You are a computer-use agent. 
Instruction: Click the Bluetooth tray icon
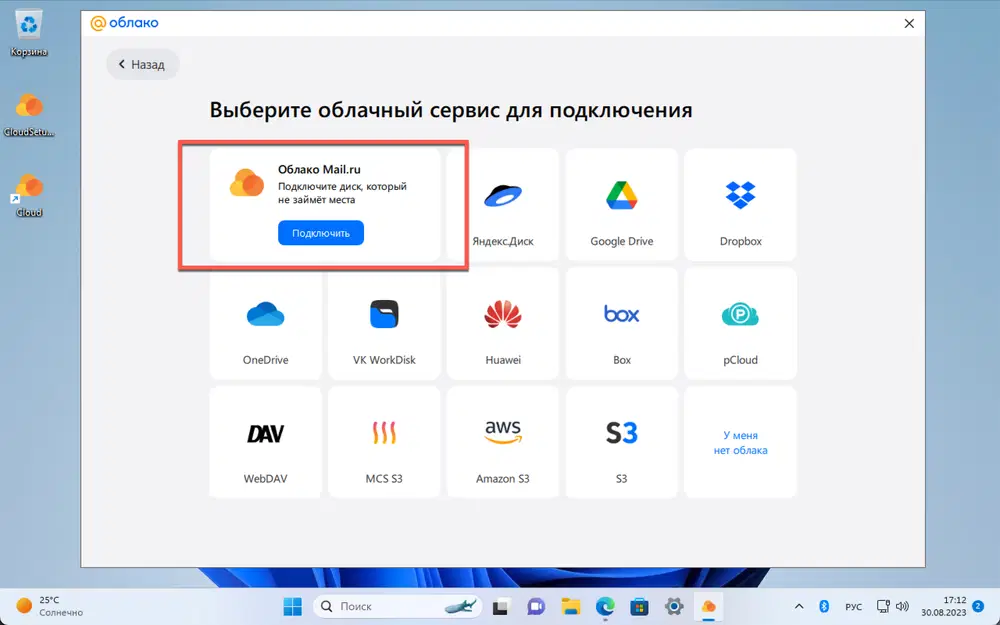[x=824, y=606]
